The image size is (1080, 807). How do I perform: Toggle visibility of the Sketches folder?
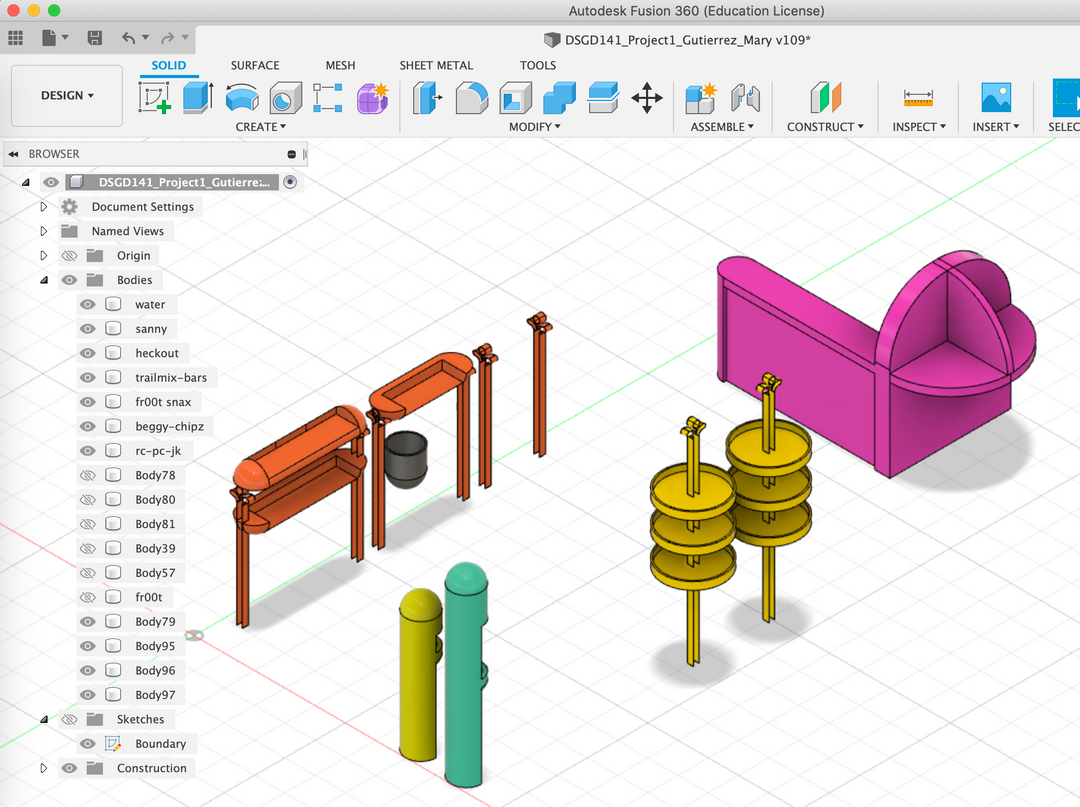click(x=69, y=720)
